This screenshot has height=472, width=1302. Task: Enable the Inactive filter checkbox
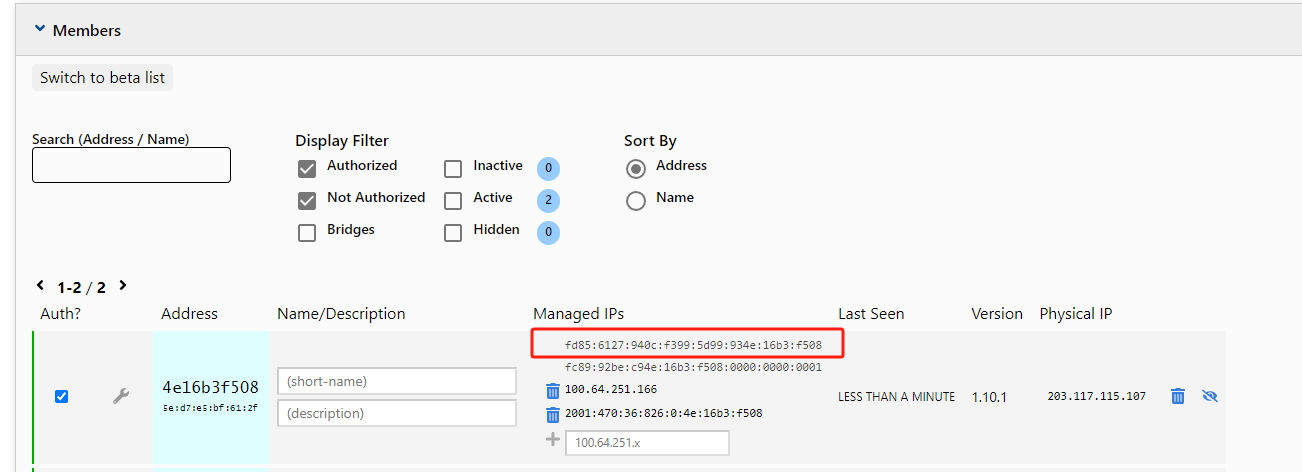[x=453, y=168]
